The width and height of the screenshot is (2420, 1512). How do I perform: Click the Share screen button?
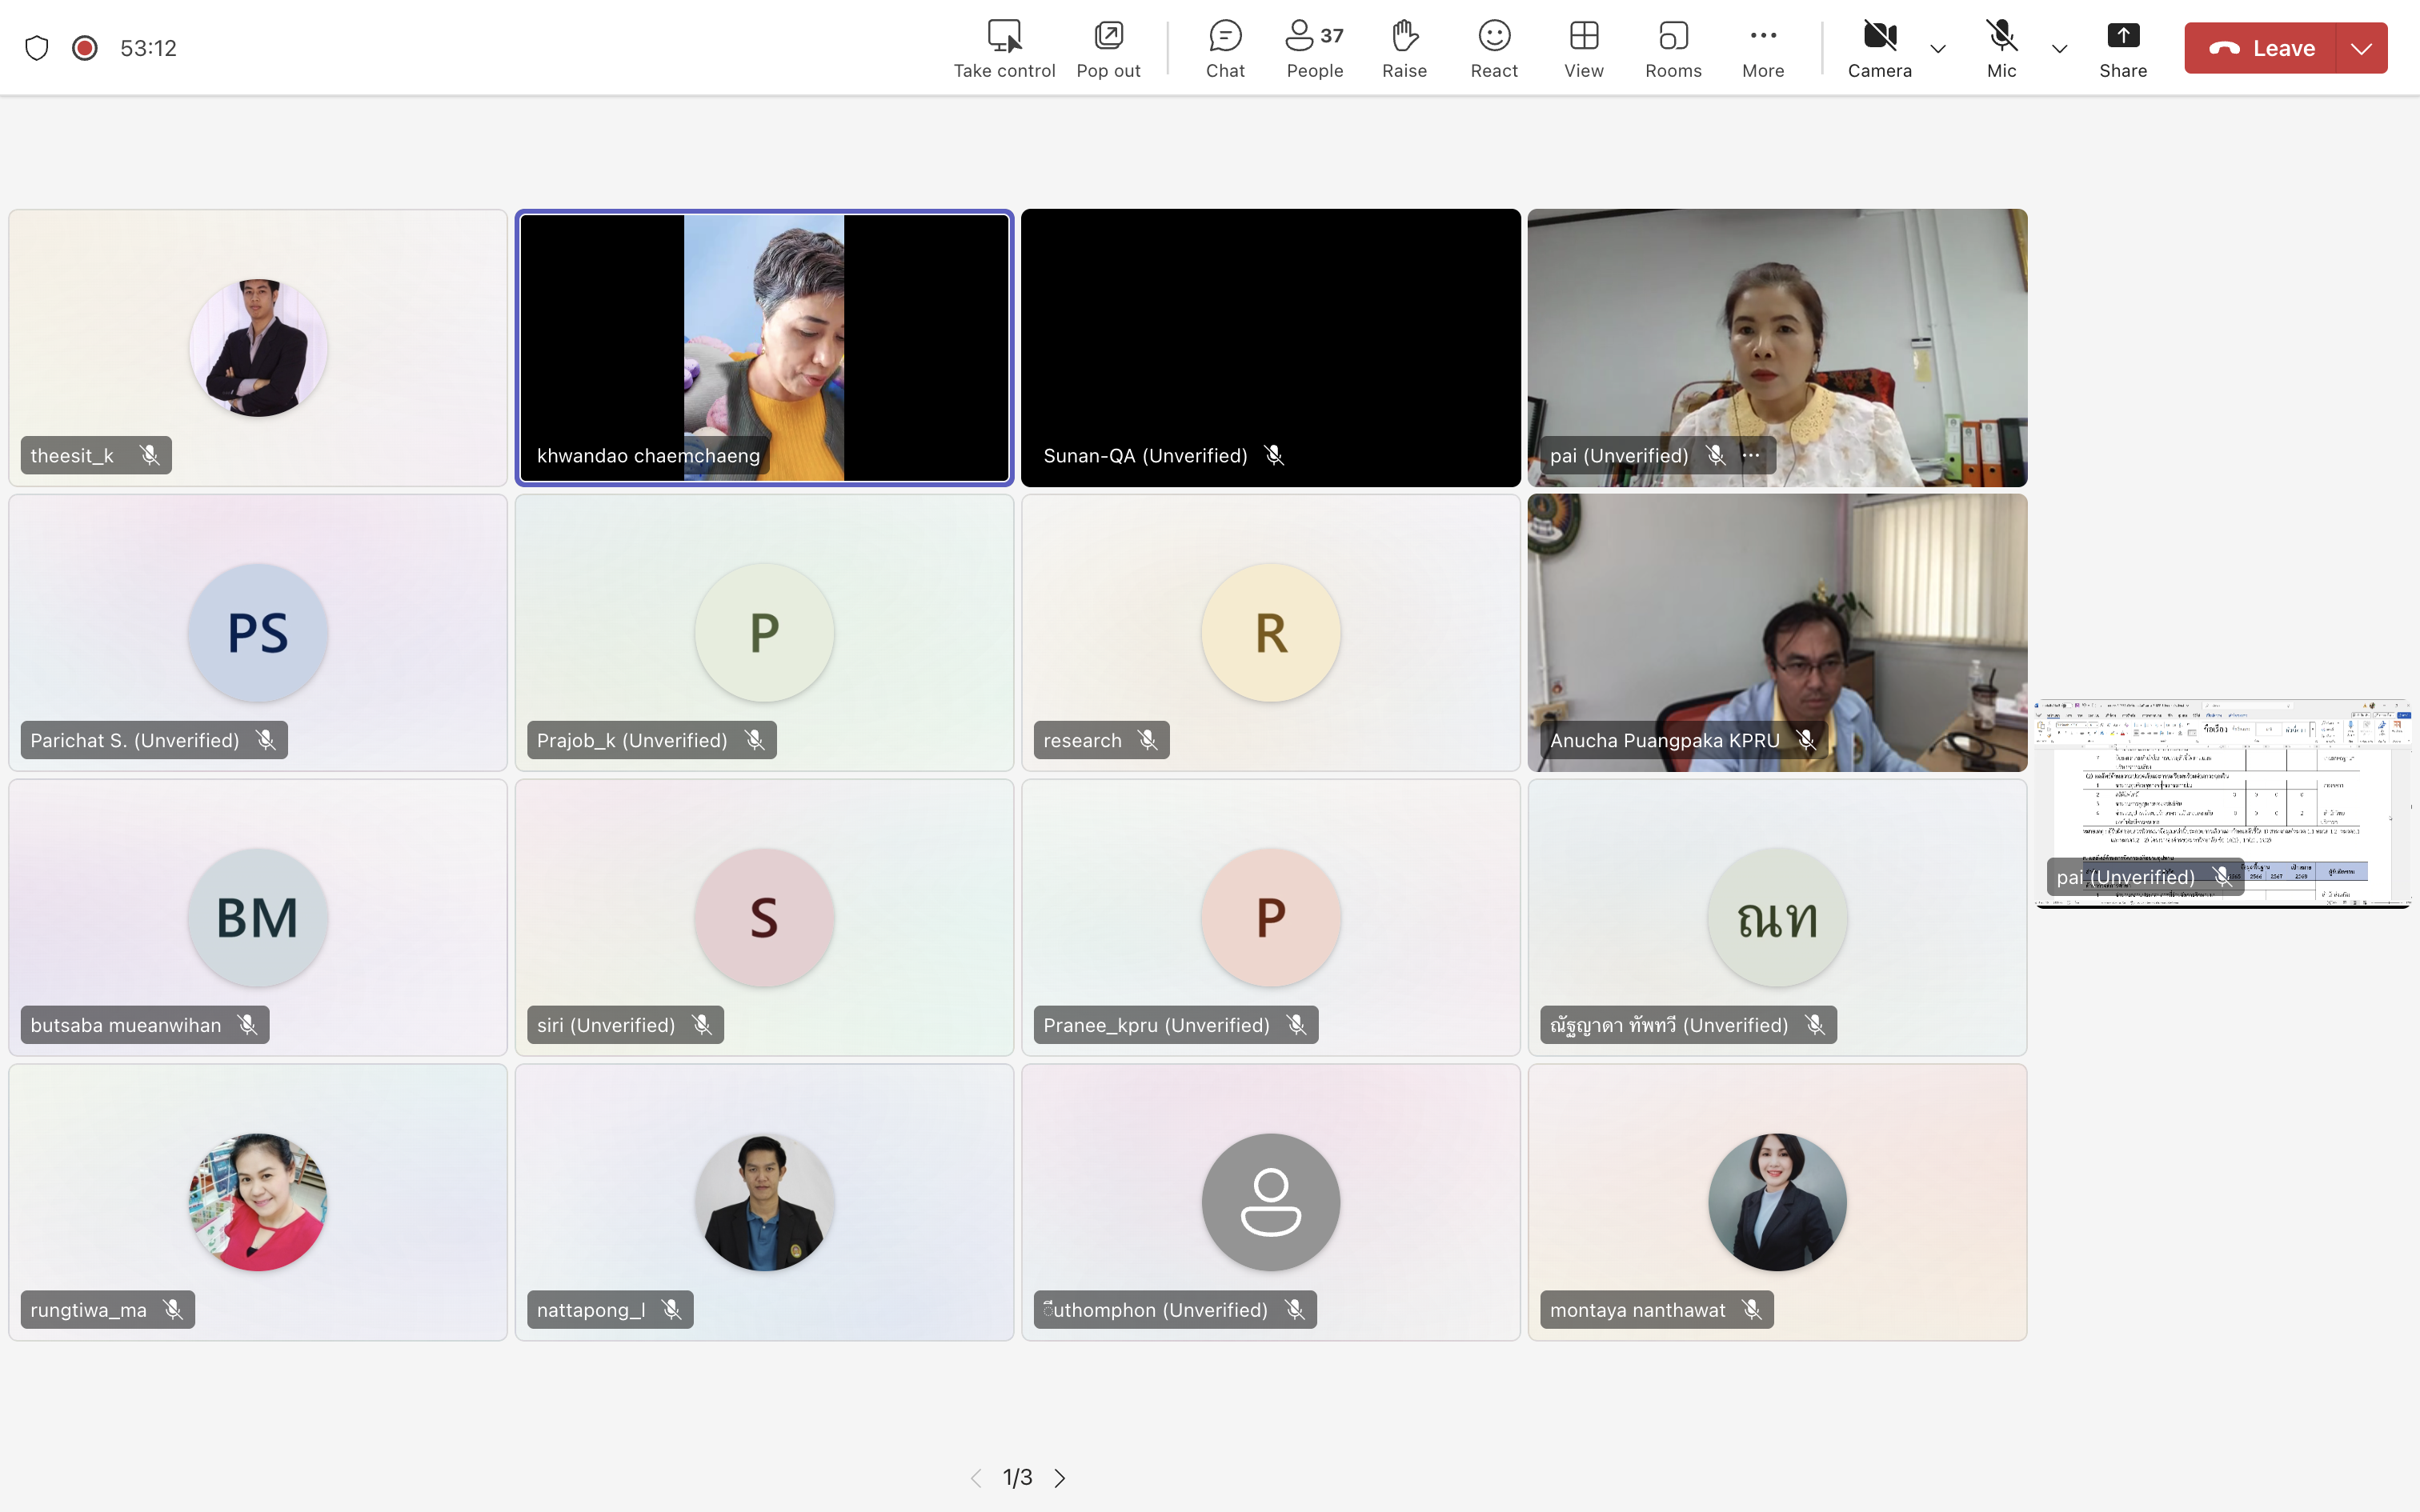[2122, 48]
